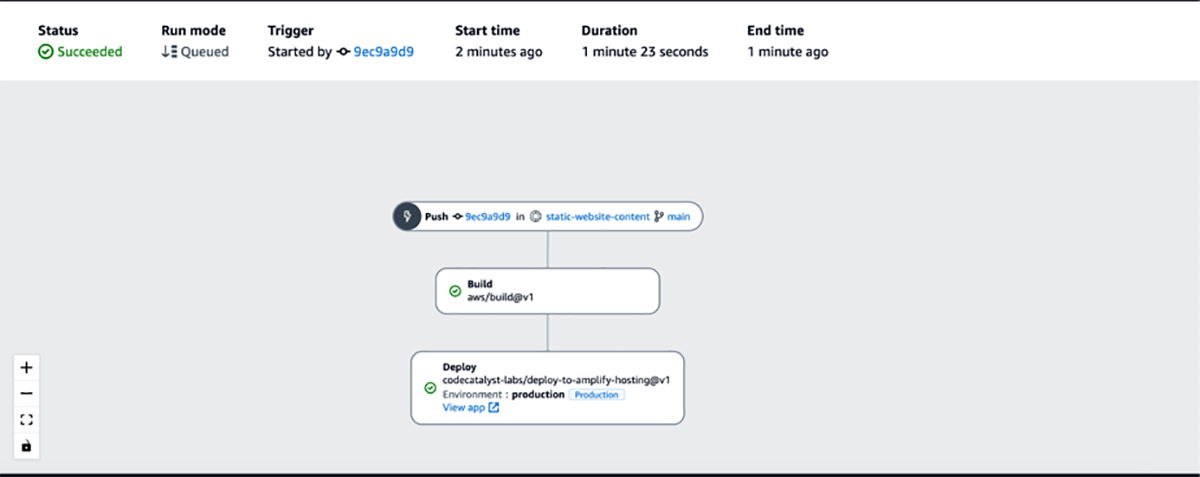Open the static-website-content repository link
The image size is (1200, 477).
pos(596,217)
